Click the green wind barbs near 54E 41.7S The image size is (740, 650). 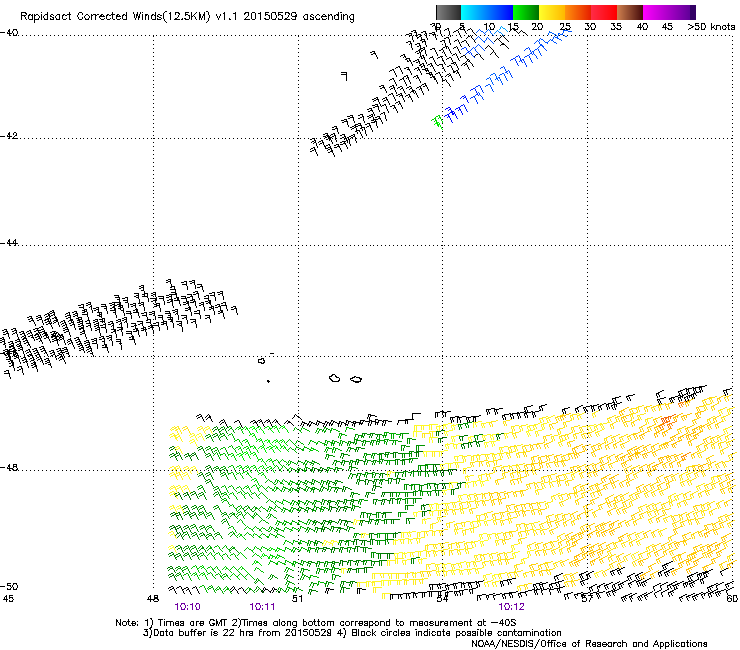(x=437, y=122)
